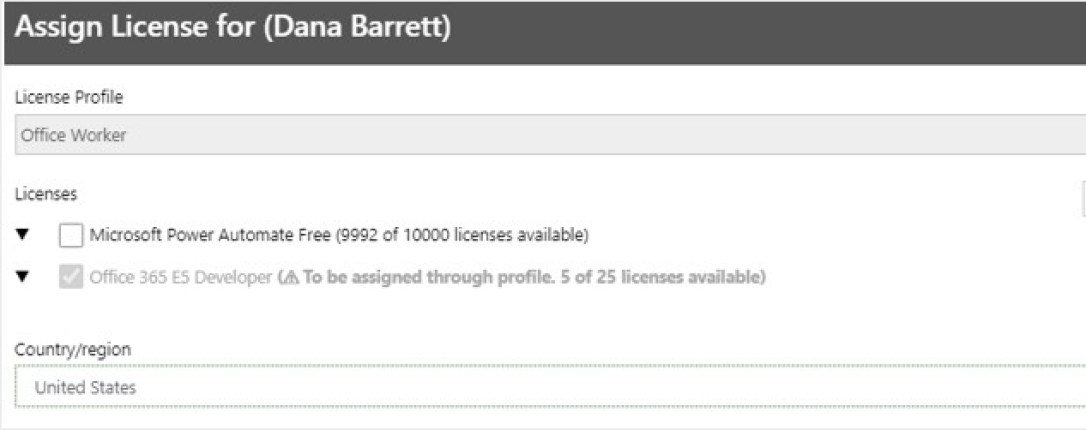This screenshot has width=1086, height=430.
Task: Toggle the greyed Office 365 E5 Developer checkbox
Action: point(71,278)
